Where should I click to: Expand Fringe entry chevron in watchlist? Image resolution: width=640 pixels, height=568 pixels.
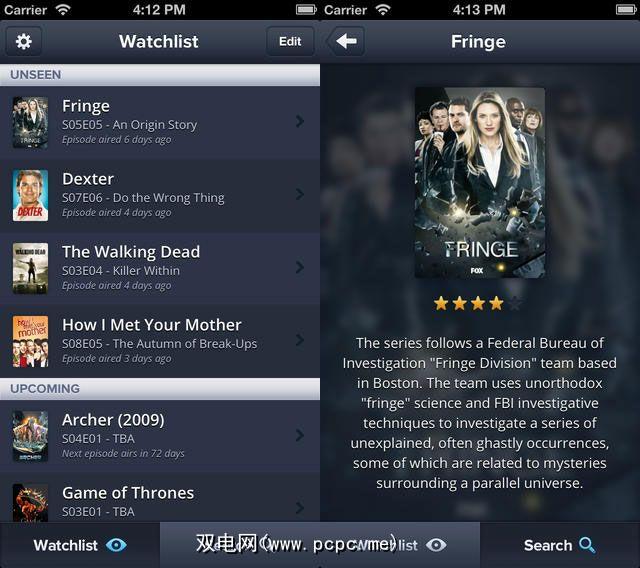[300, 121]
